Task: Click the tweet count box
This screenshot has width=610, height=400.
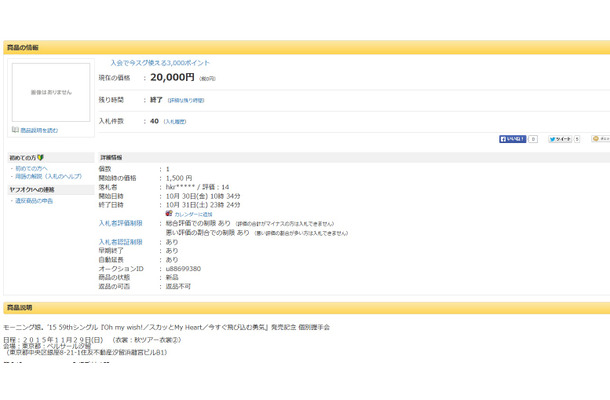Action: pyautogui.click(x=576, y=139)
